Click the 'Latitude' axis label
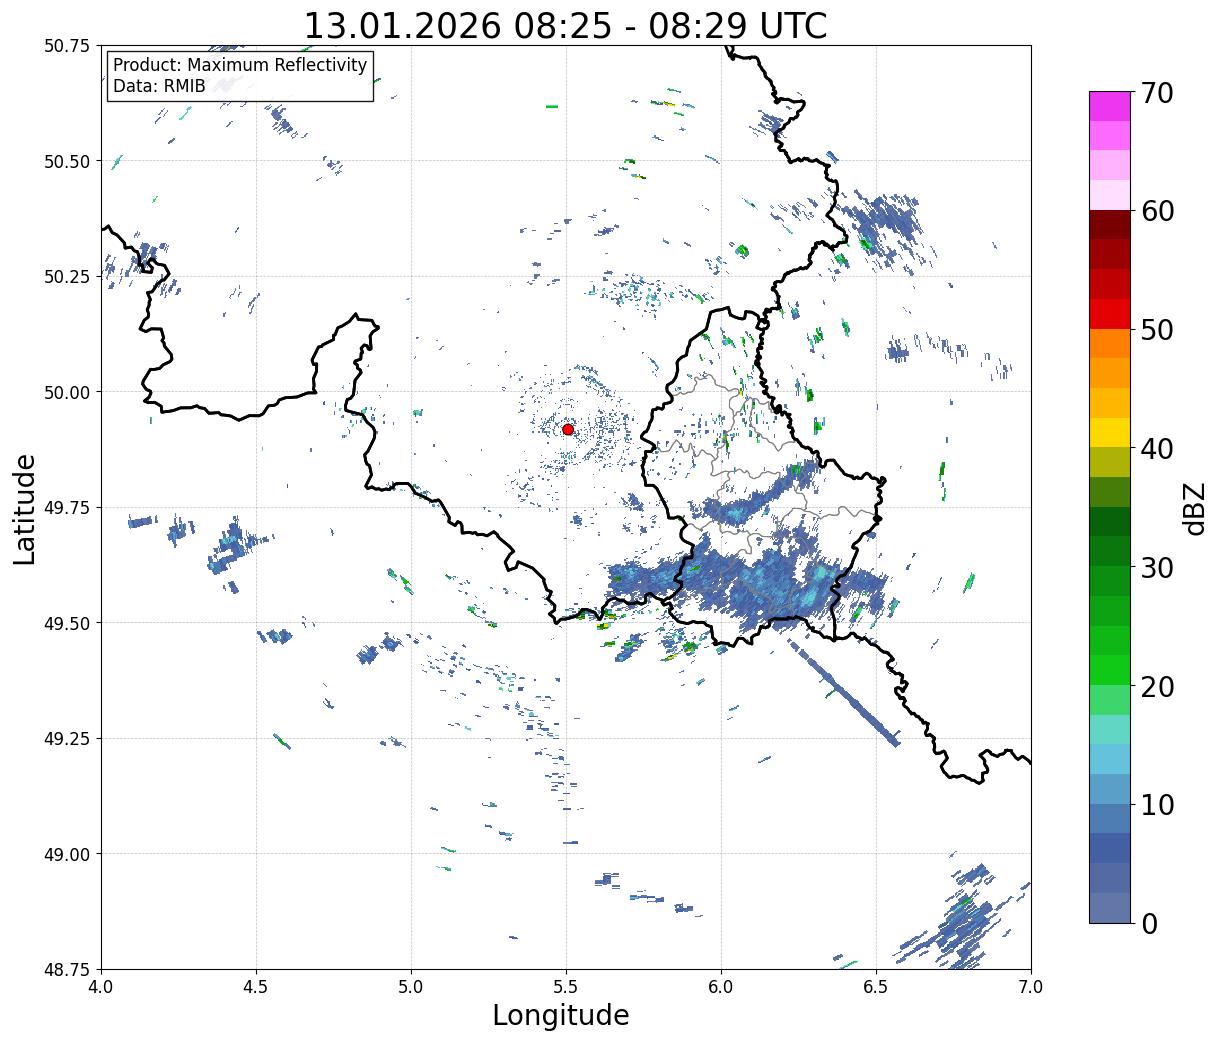 [25, 508]
